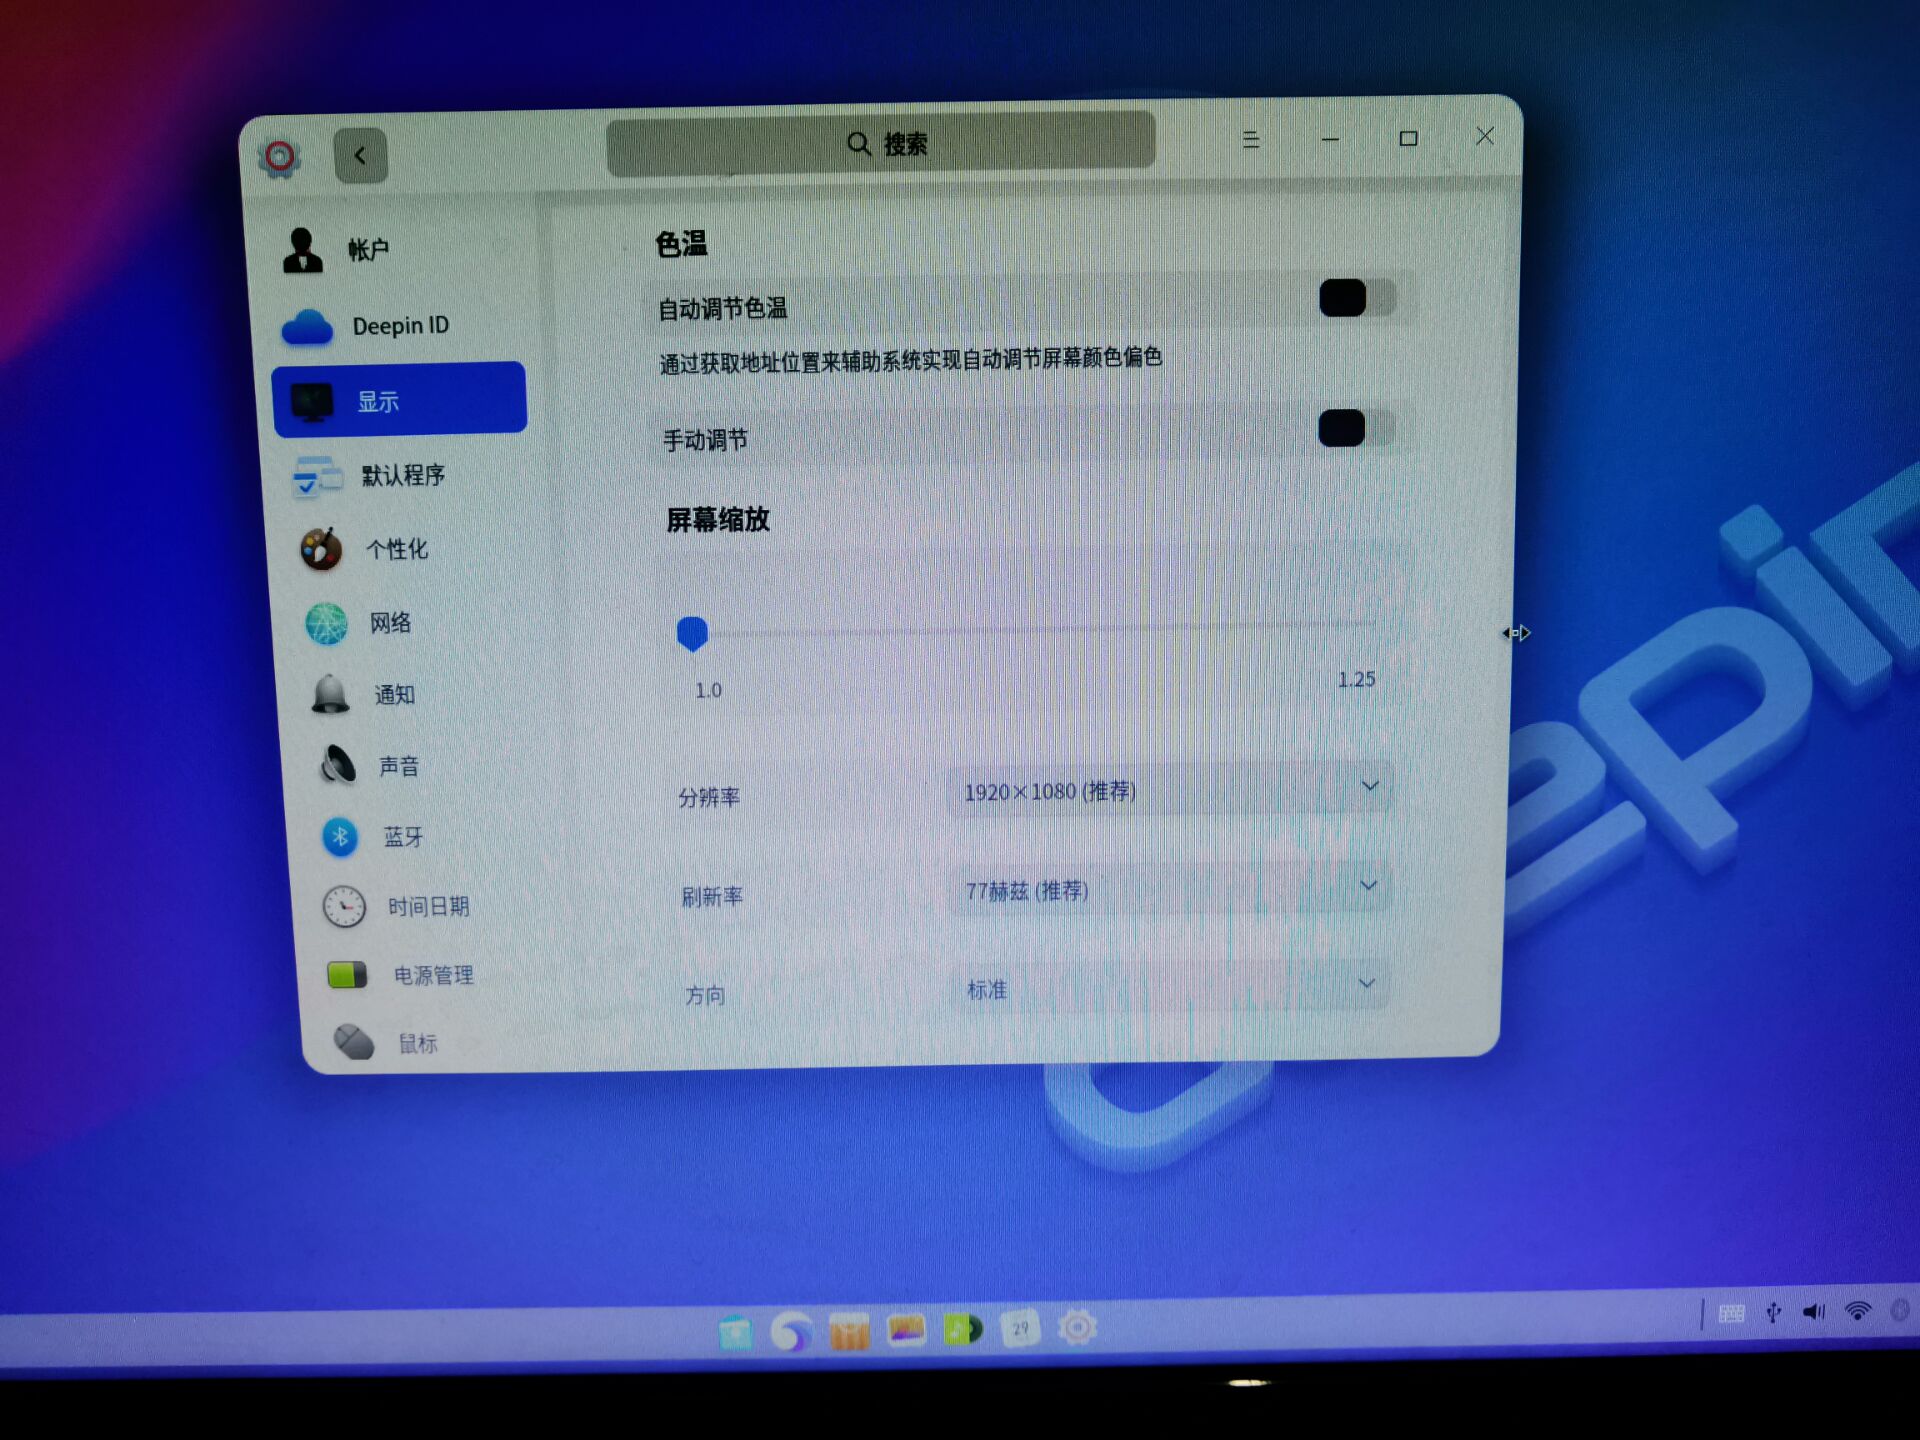Expand the orientation (方向) 标准 dropdown
This screenshot has width=1920, height=1440.
(x=1168, y=987)
